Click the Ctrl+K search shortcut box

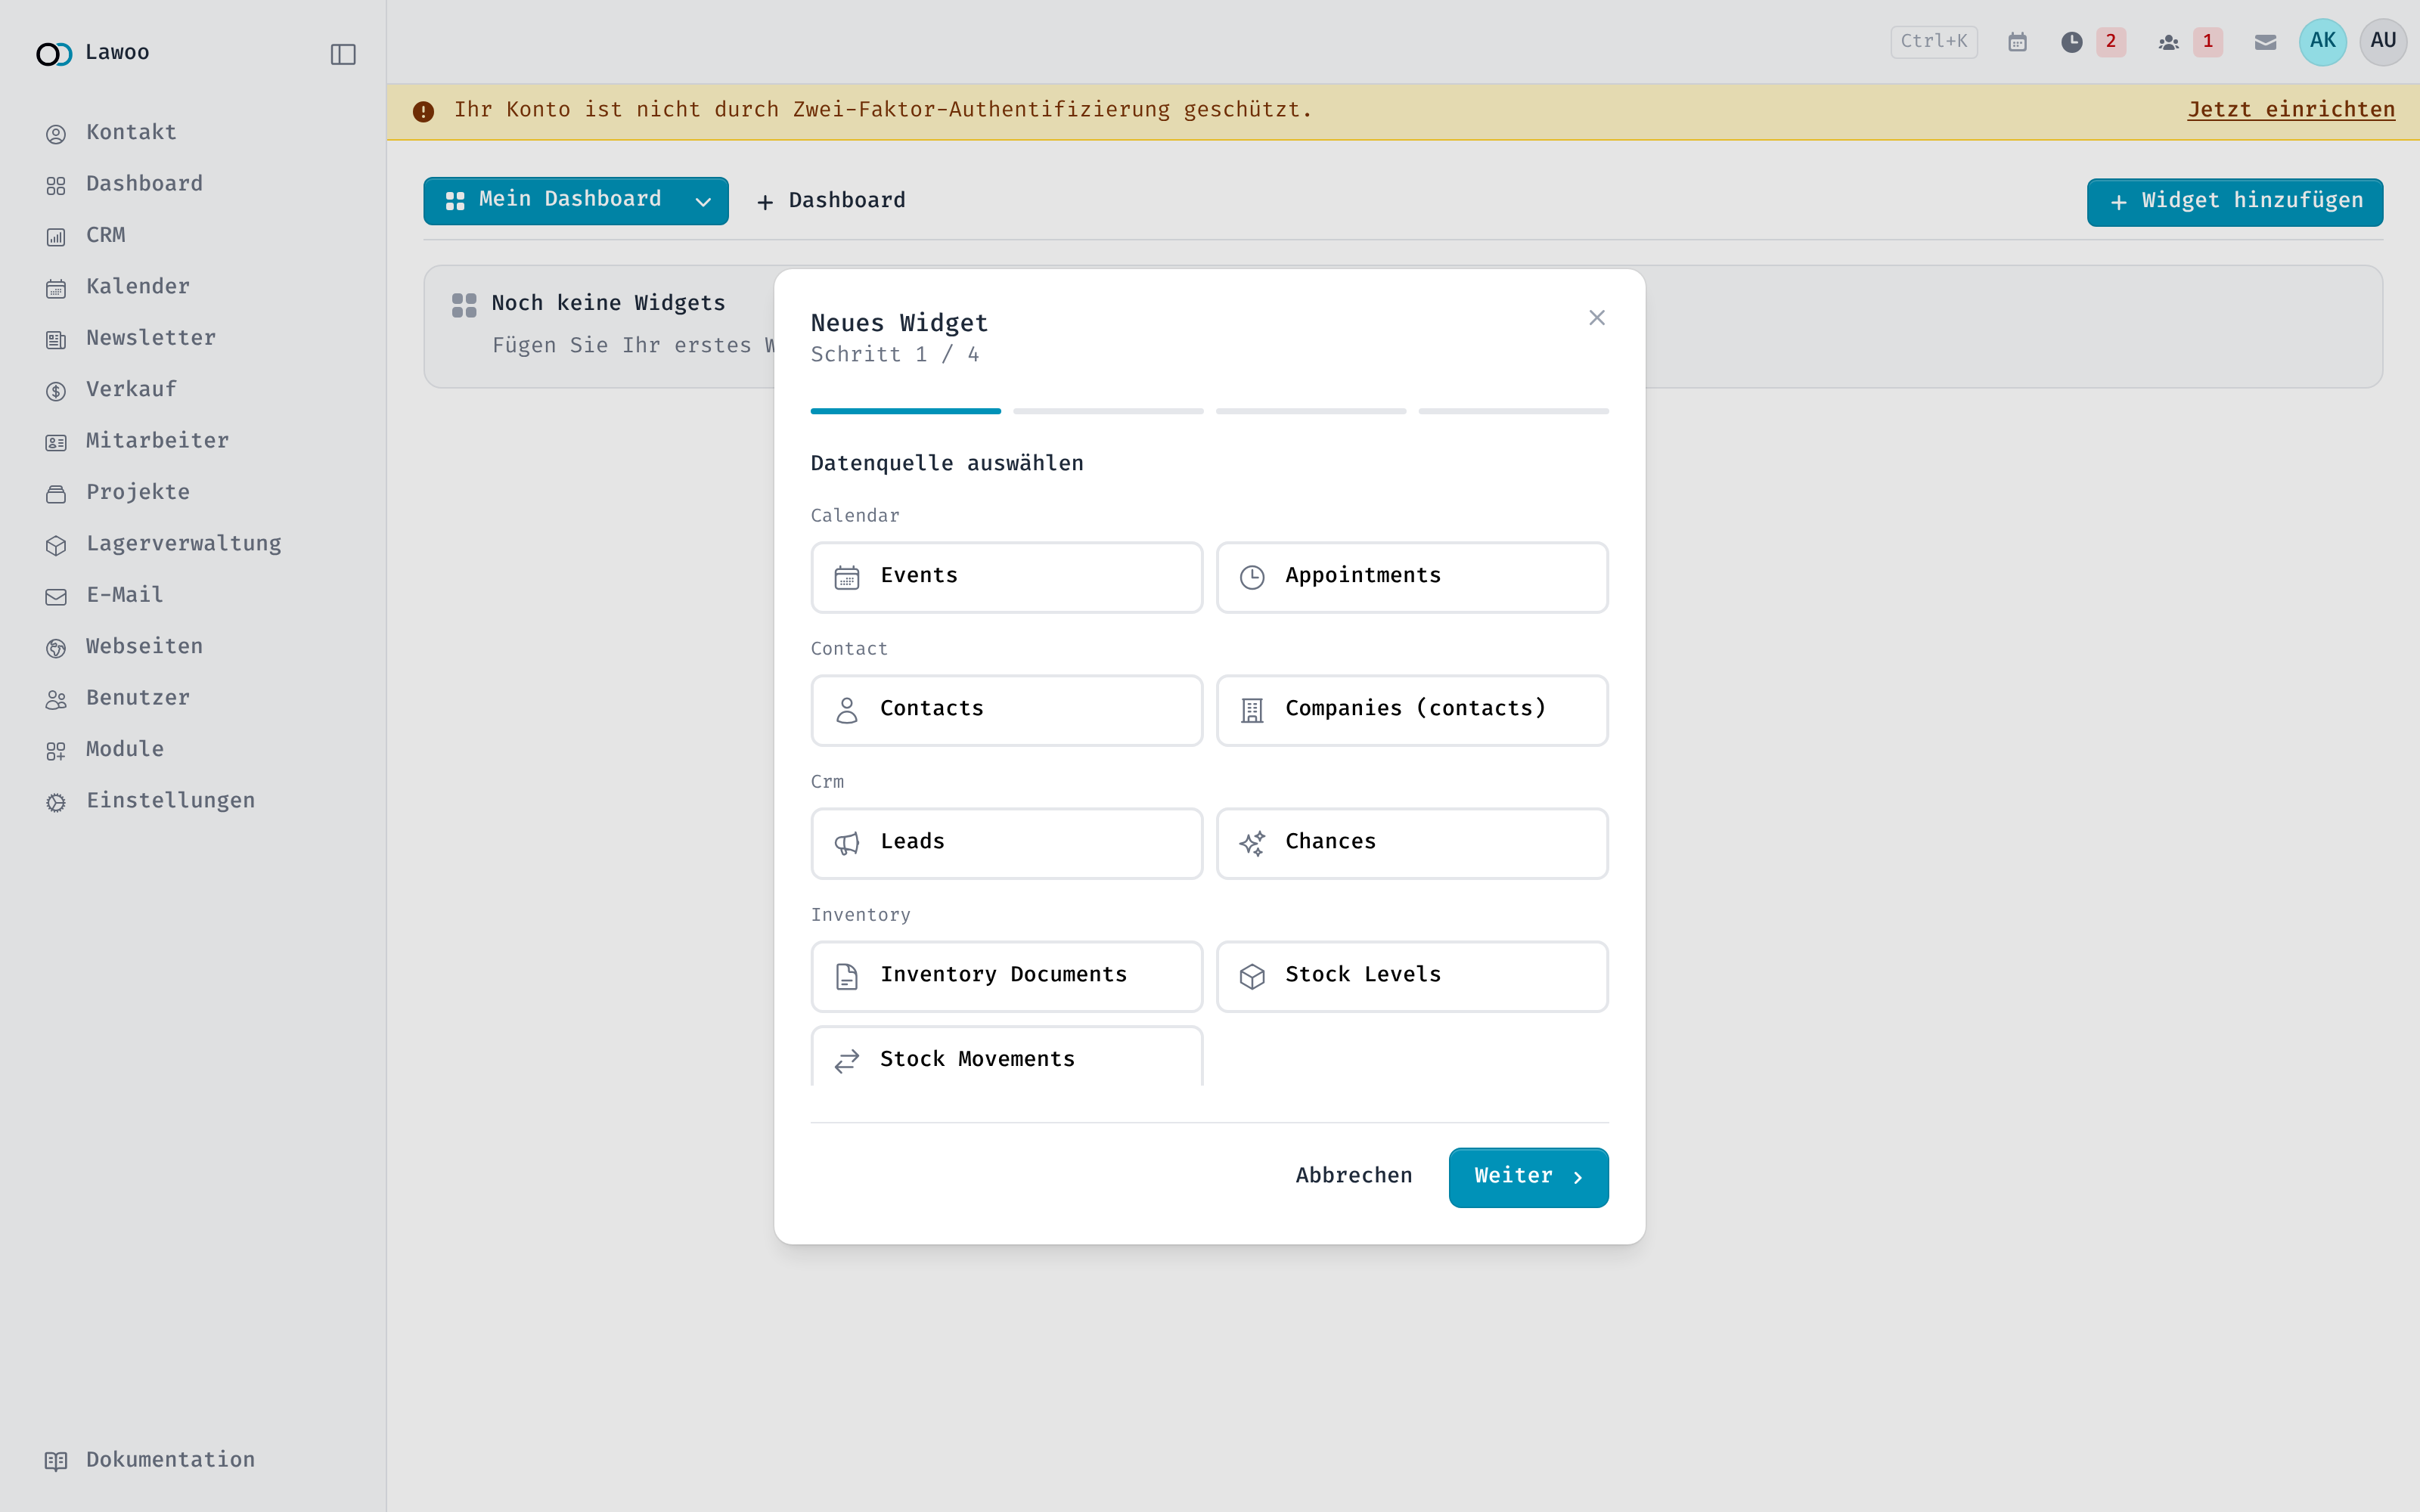click(x=1933, y=42)
